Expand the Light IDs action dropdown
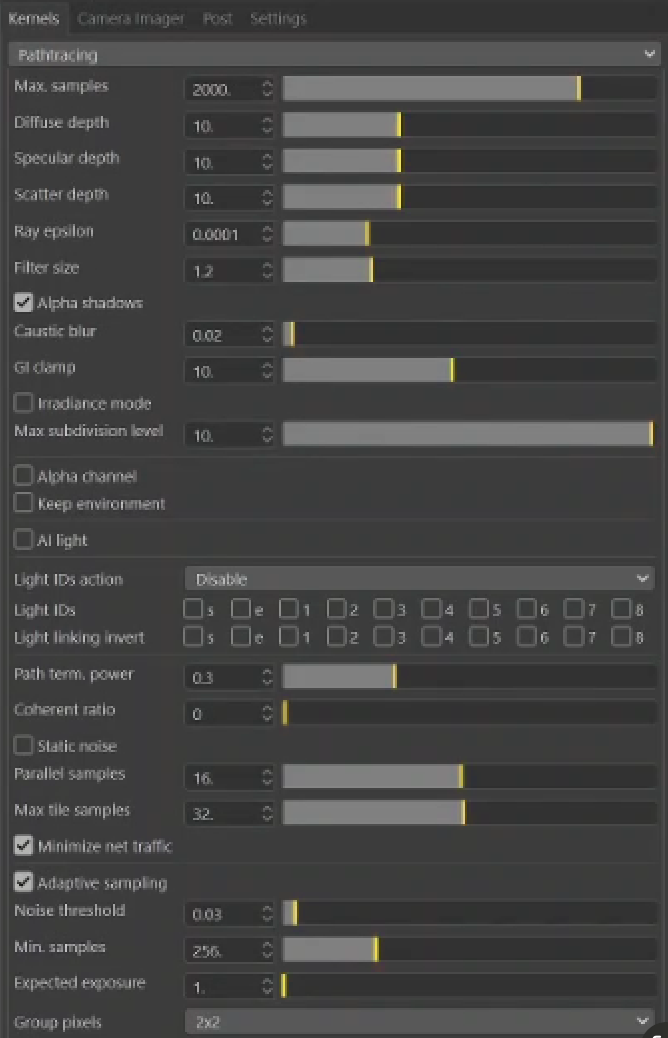The image size is (668, 1038). point(419,579)
